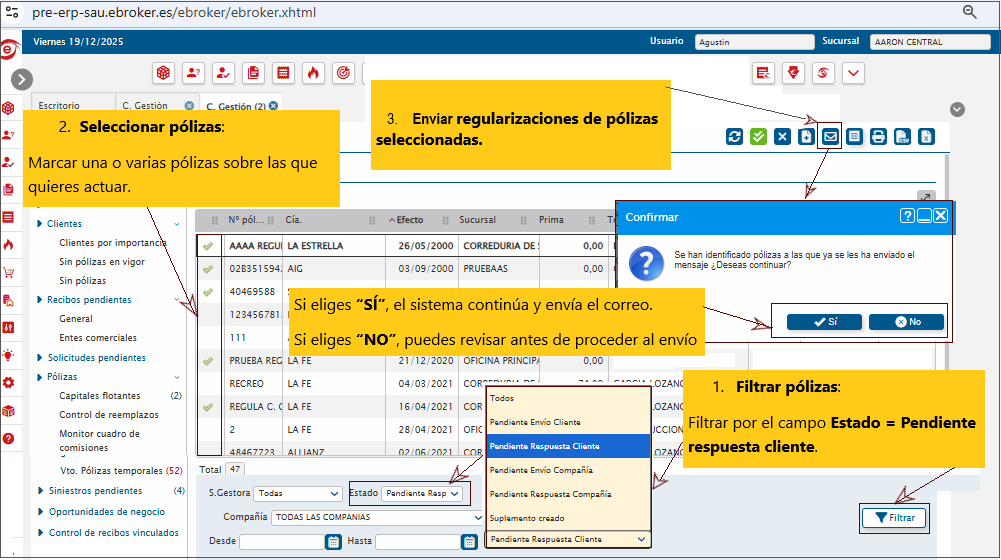Click the print icon in the toolbar

pyautogui.click(x=878, y=137)
